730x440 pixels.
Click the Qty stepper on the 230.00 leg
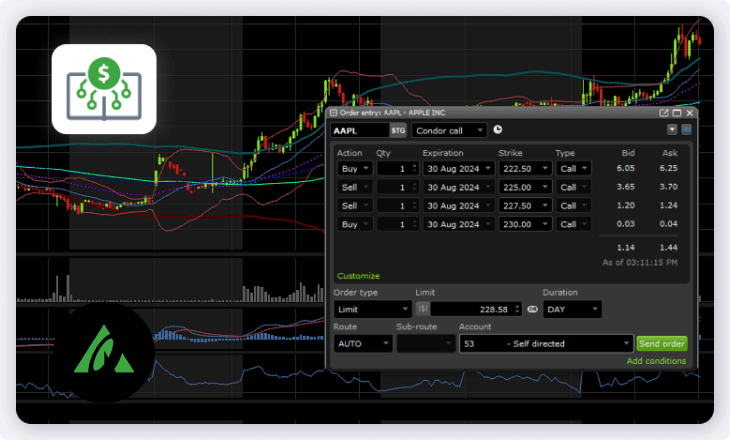[x=414, y=224]
